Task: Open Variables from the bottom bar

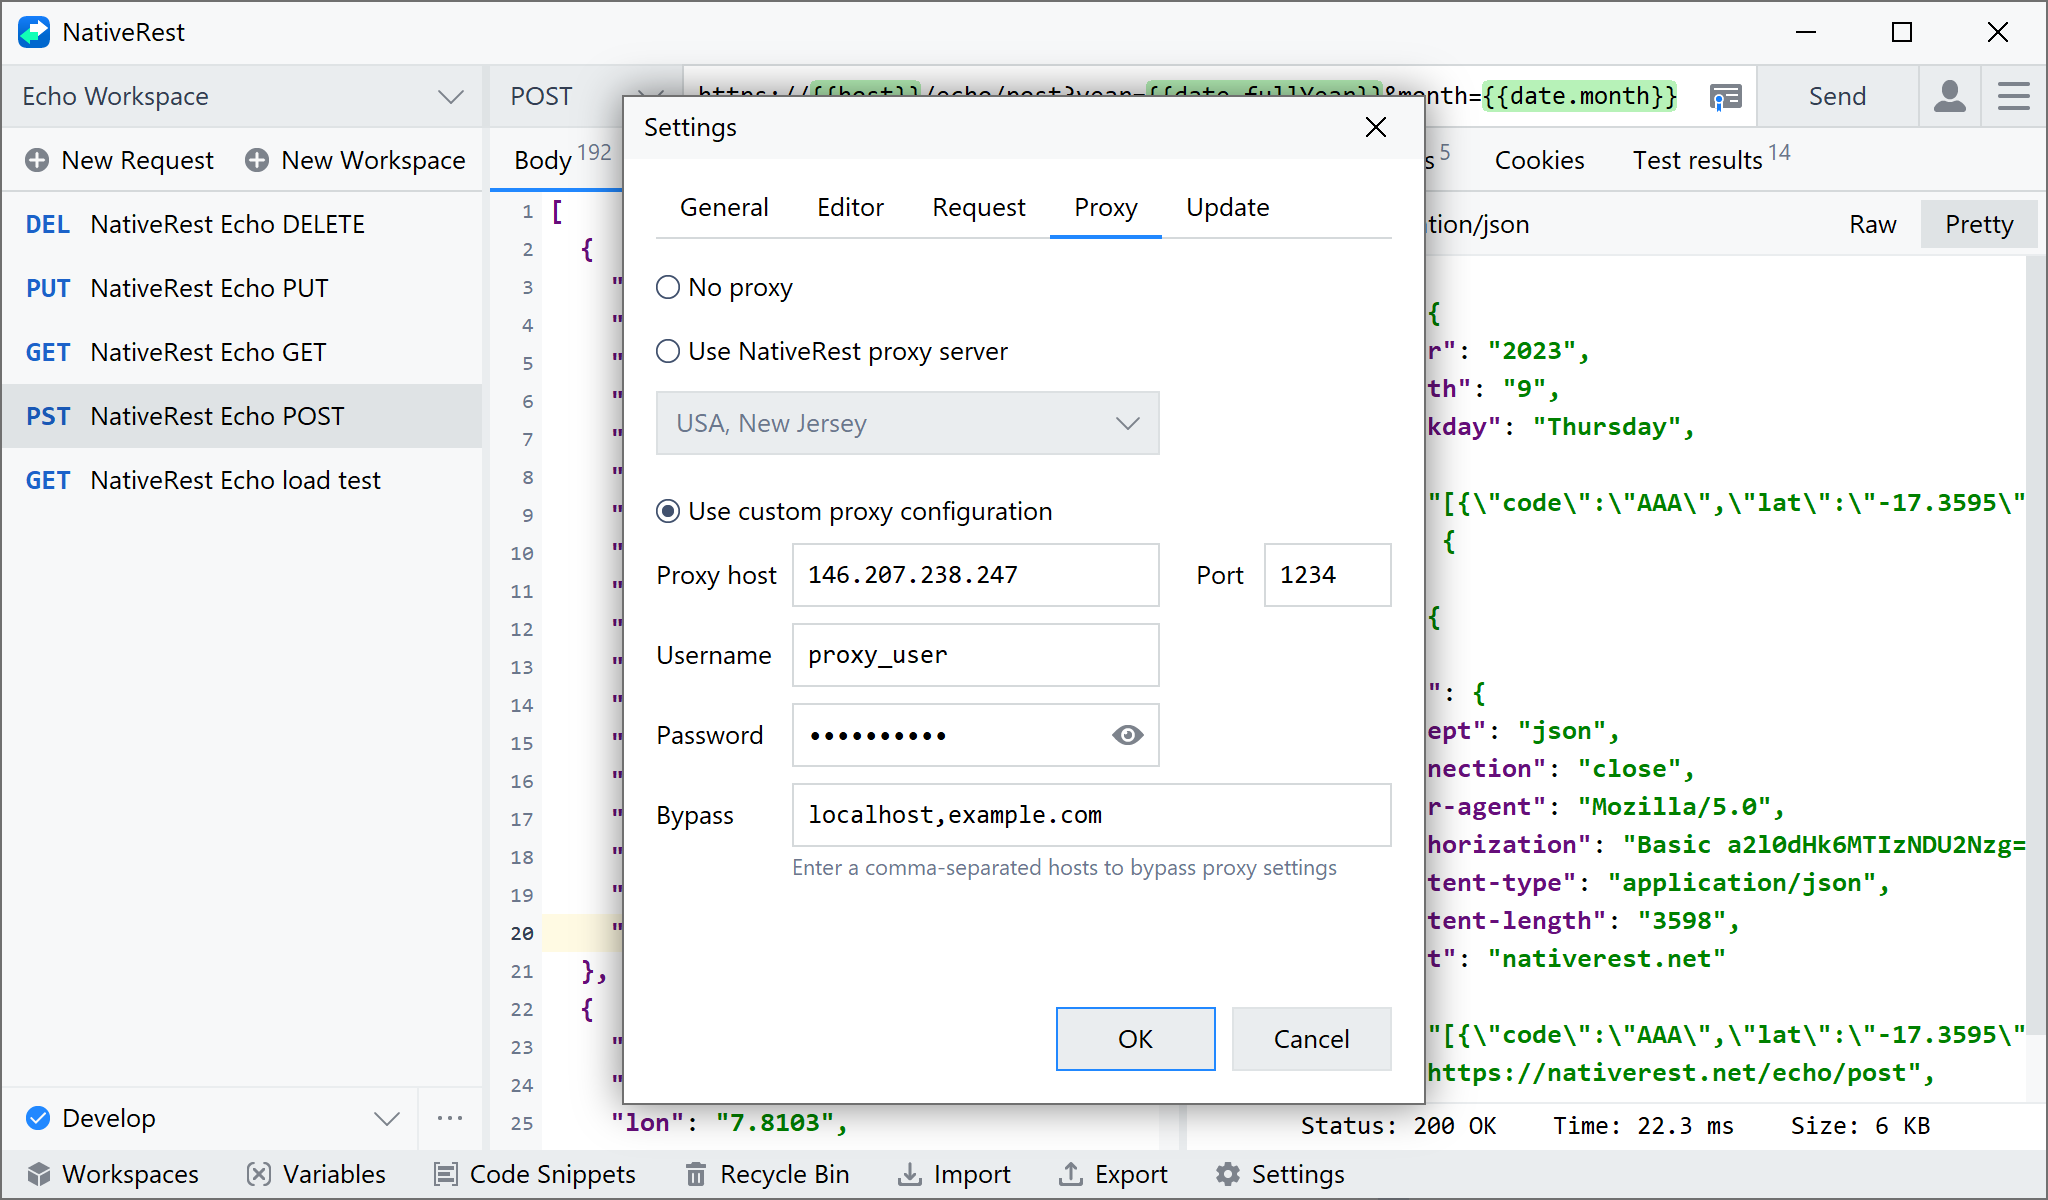Action: pos(316,1174)
